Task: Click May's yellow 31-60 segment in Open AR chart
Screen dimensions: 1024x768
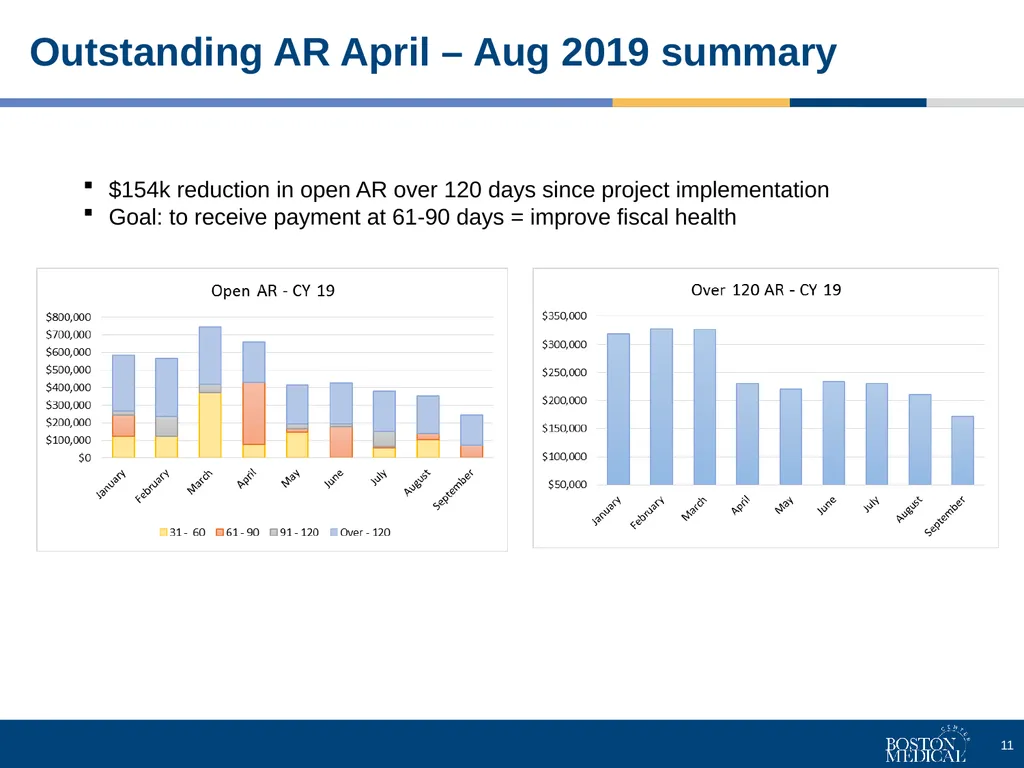Action: (x=297, y=445)
